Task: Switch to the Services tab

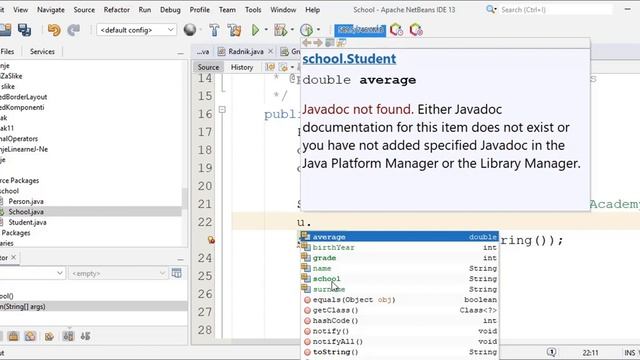Action: [x=42, y=51]
